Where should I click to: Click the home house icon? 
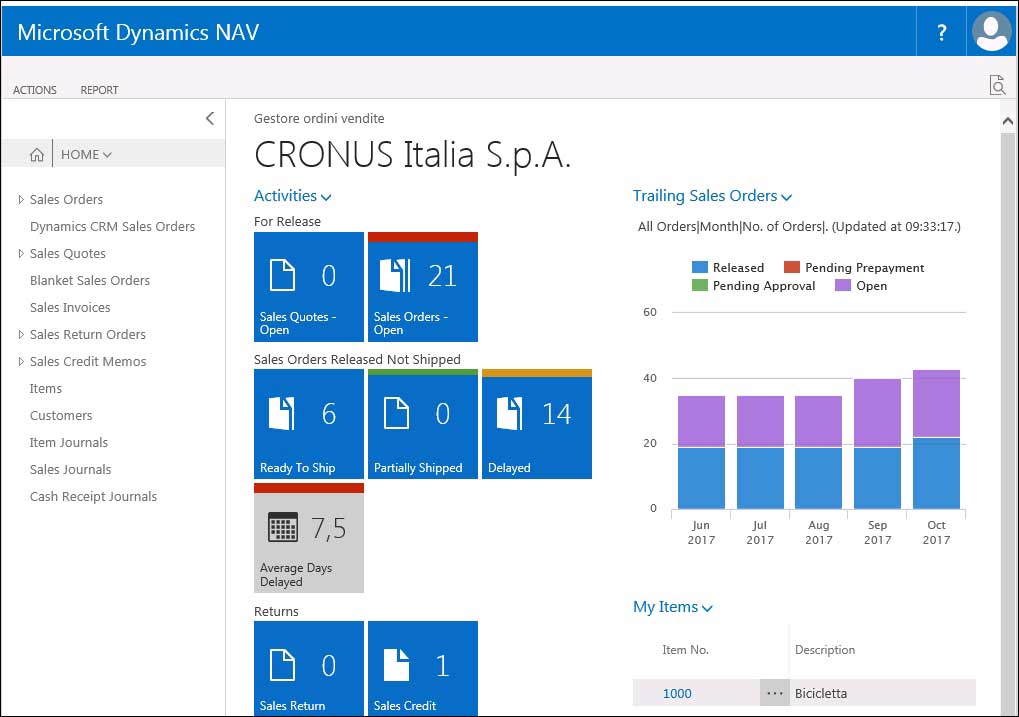pos(37,155)
